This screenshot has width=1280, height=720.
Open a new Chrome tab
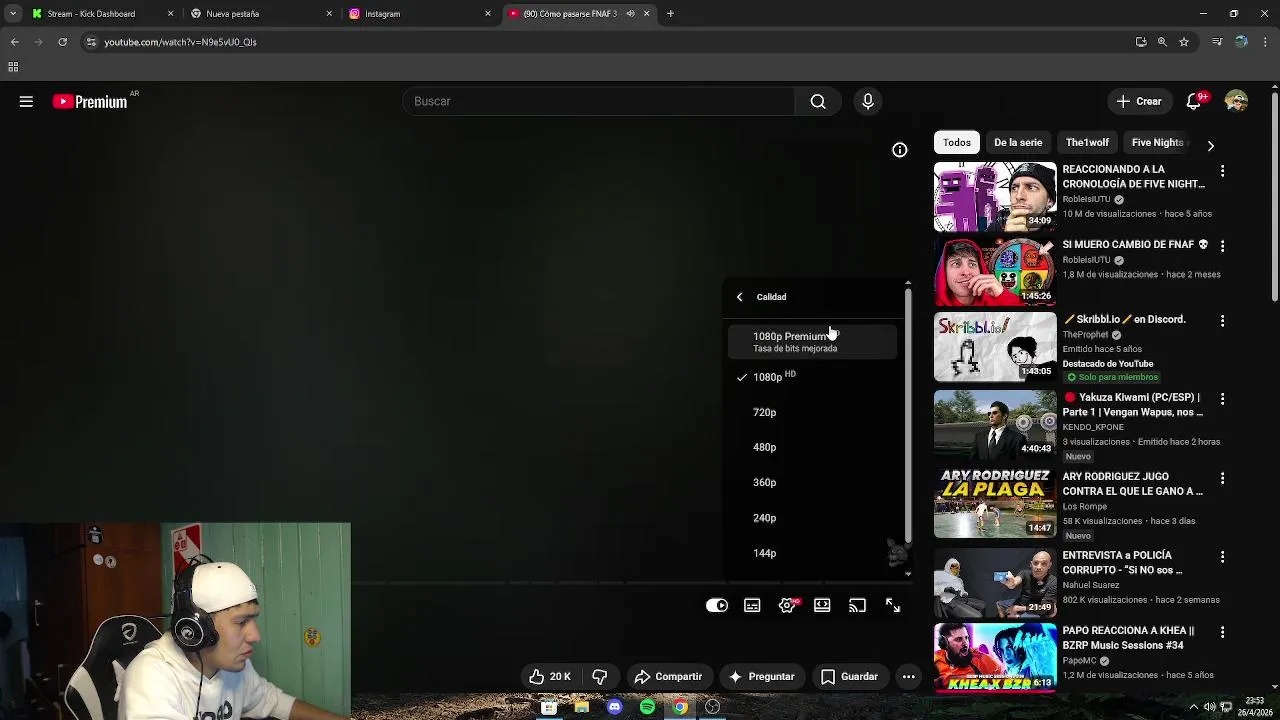click(670, 14)
